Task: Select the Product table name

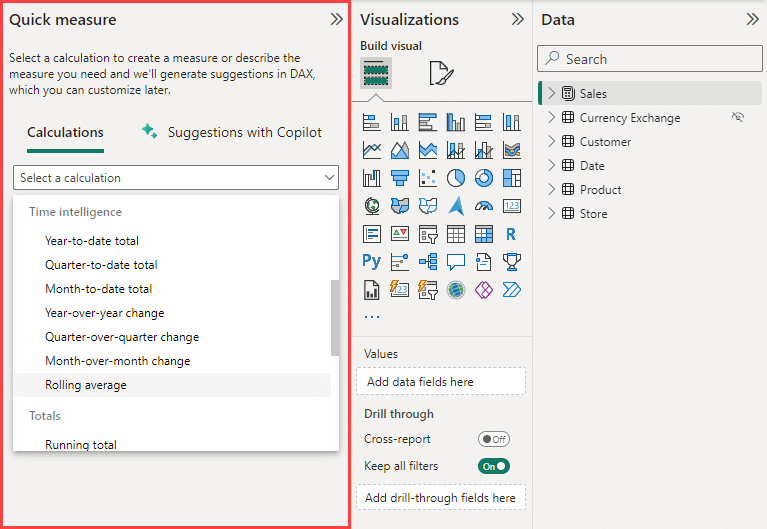Action: point(601,190)
